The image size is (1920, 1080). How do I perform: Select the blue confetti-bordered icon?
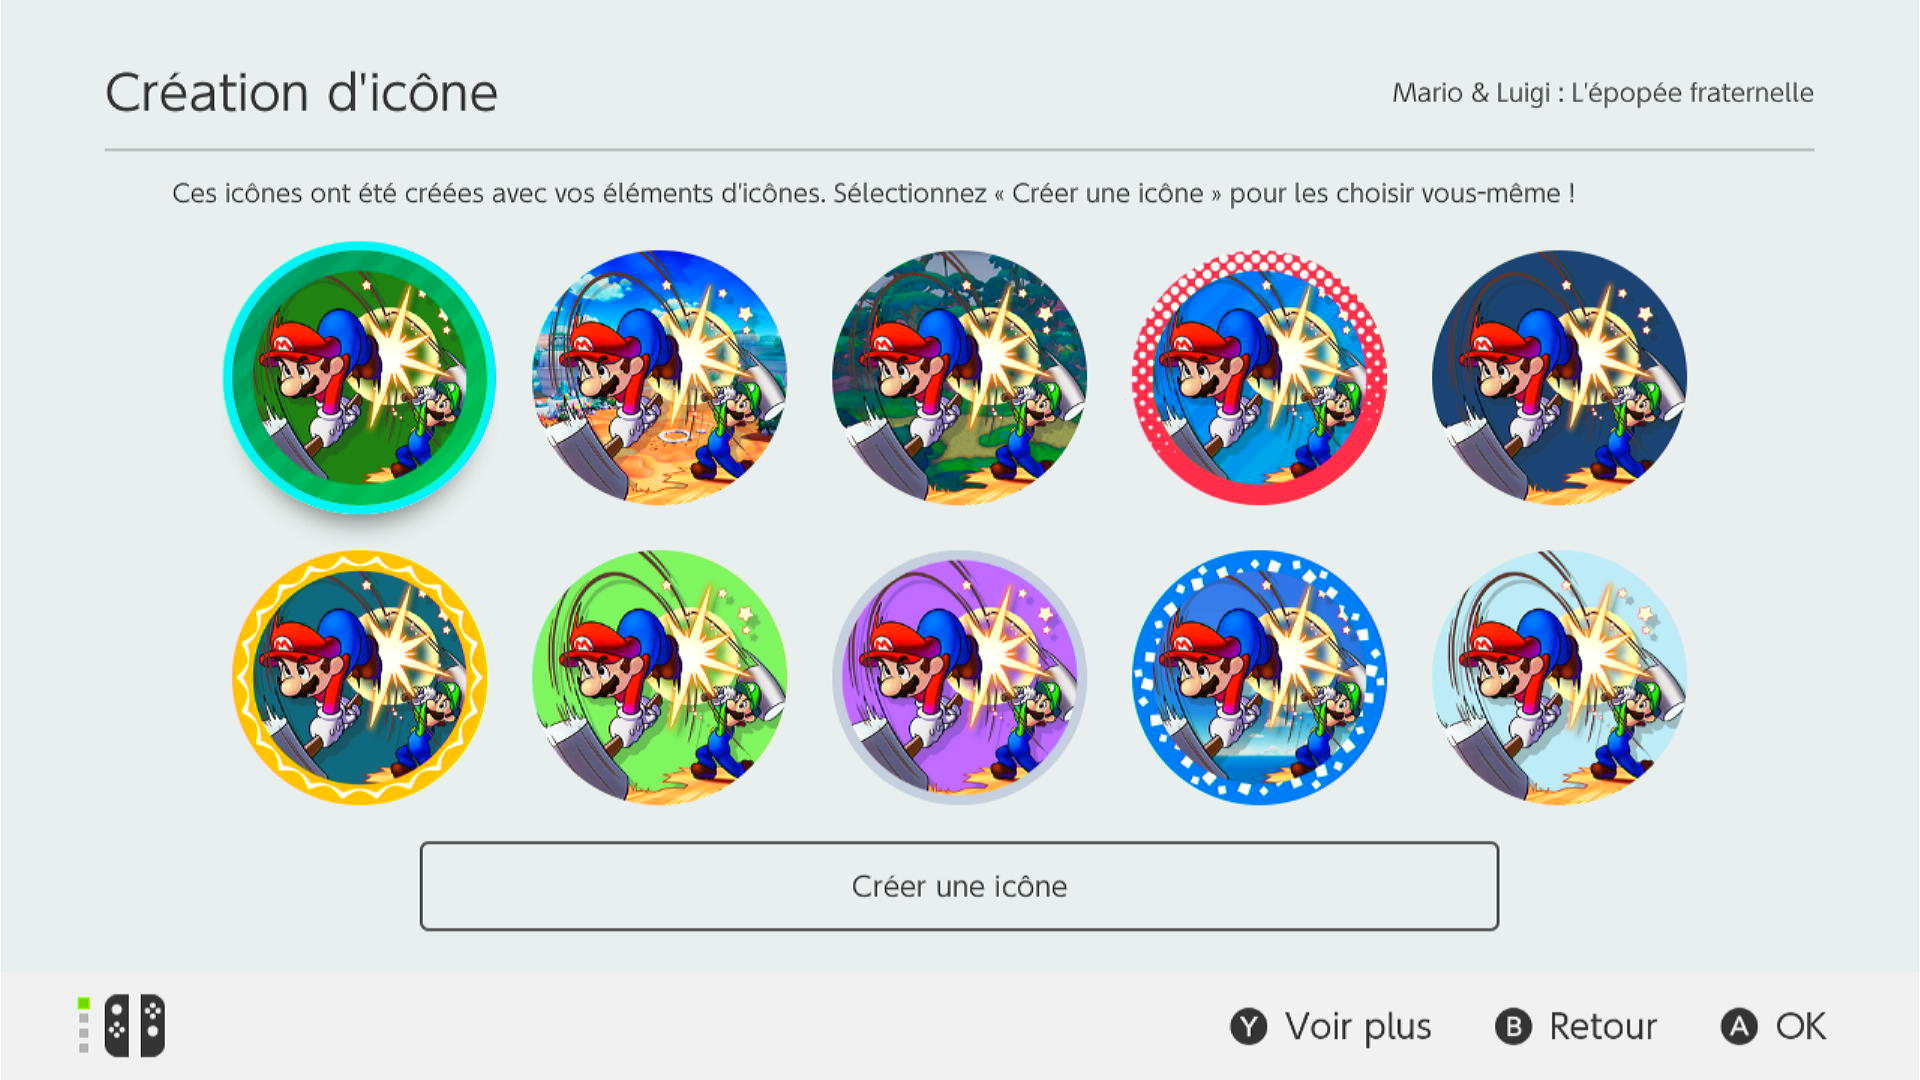(x=1259, y=678)
